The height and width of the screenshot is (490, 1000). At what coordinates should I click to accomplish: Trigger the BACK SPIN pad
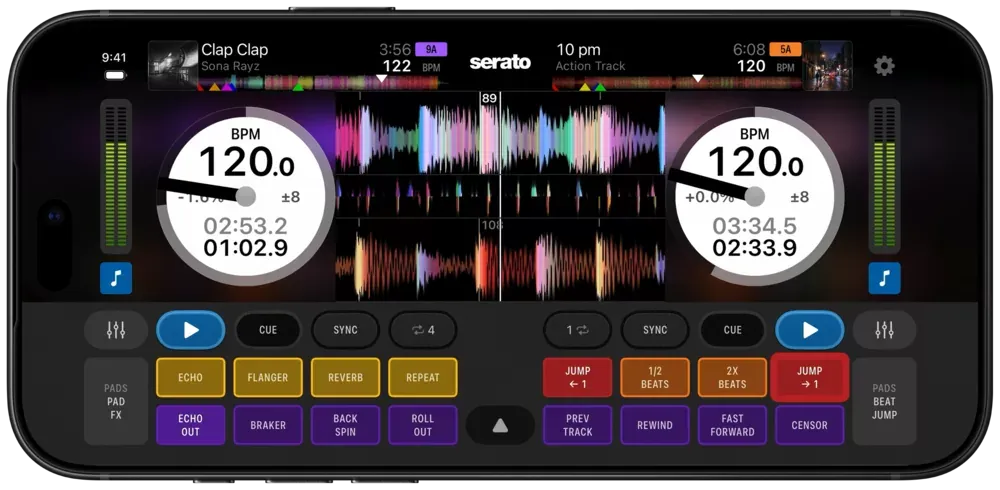346,426
